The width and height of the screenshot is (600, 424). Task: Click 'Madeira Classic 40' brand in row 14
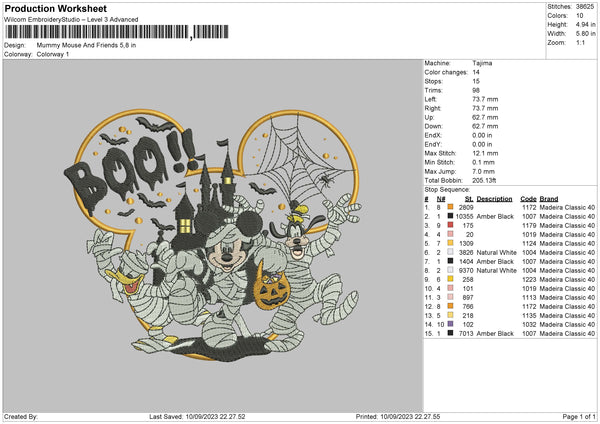pos(567,325)
